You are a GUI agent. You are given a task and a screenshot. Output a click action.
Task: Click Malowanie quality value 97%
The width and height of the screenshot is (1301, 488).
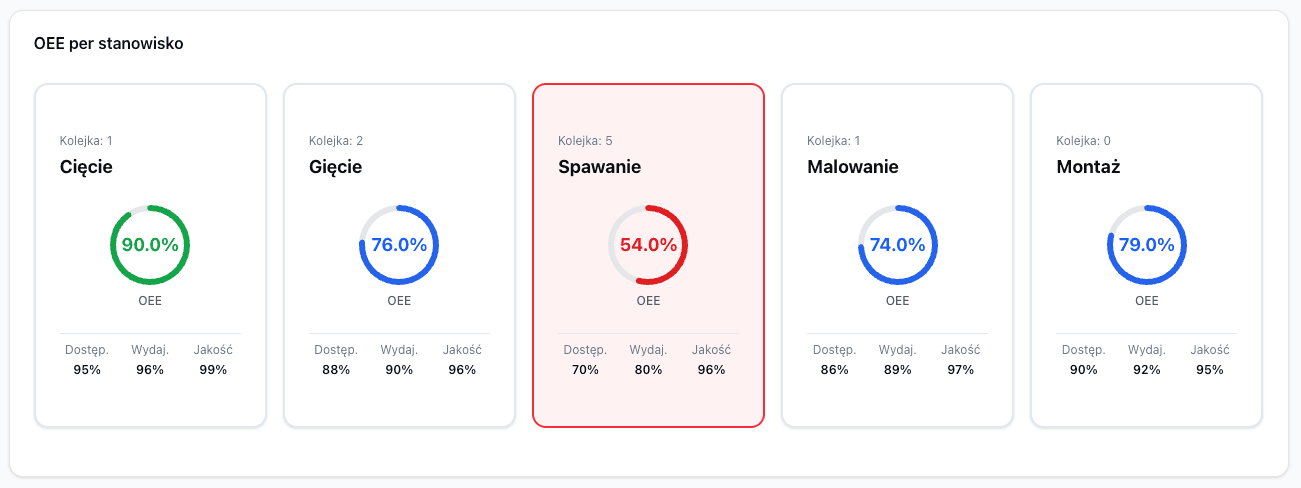960,370
